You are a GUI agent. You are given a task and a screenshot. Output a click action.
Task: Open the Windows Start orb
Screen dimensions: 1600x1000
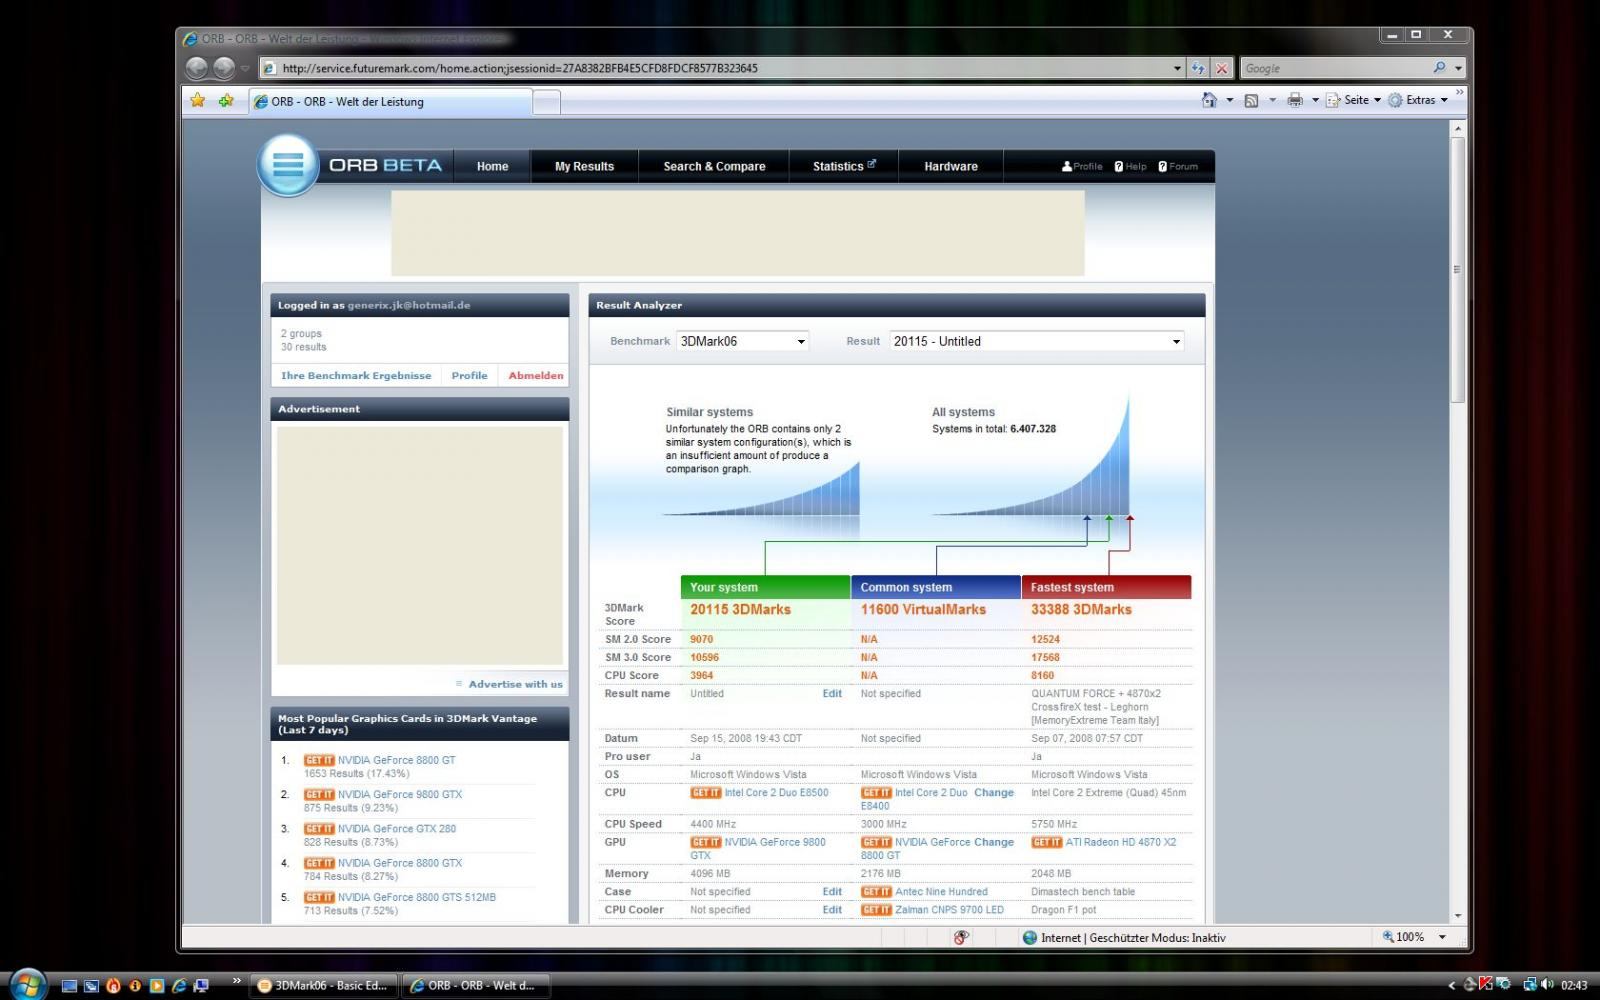pos(27,984)
